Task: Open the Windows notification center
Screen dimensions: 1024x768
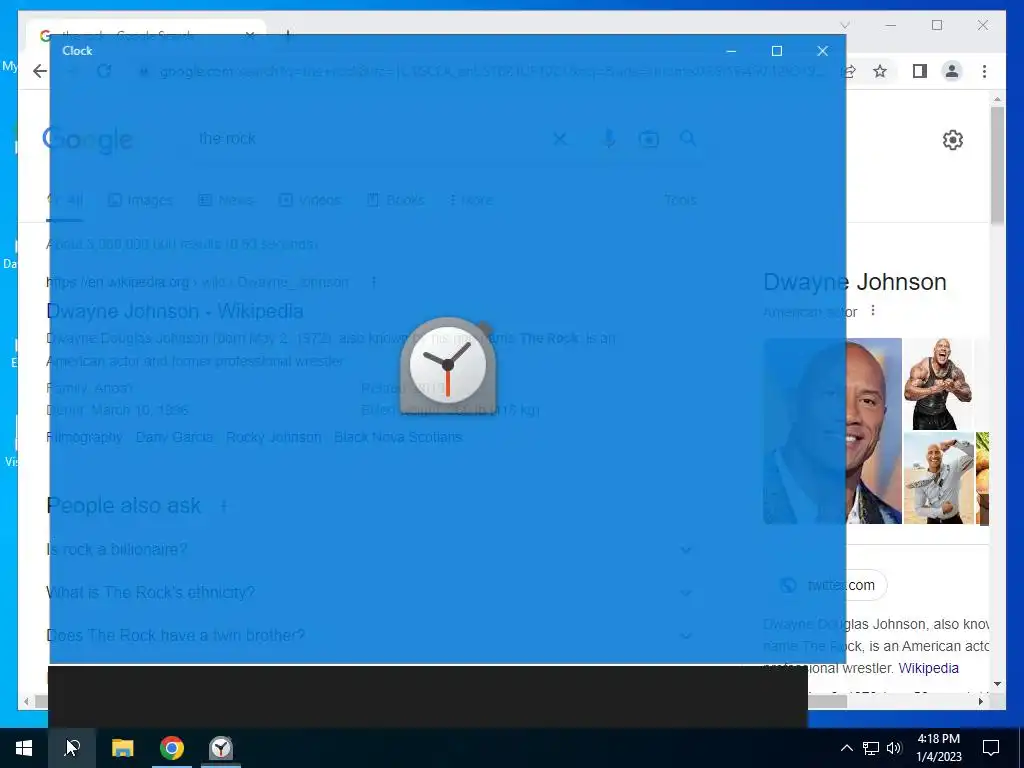Action: point(991,748)
